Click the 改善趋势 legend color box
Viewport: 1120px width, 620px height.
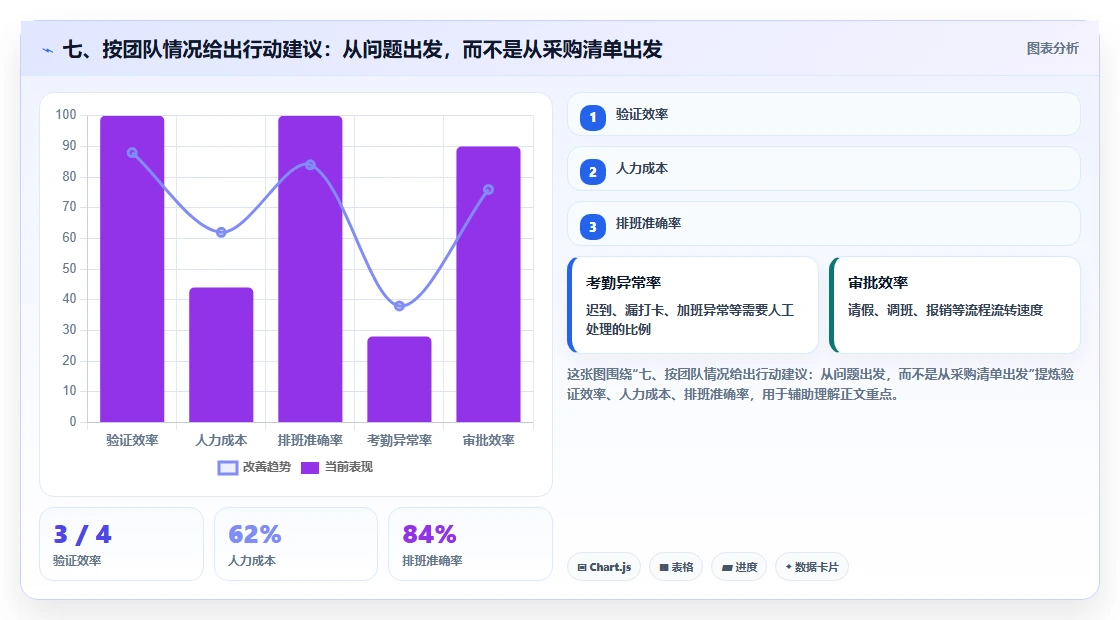(227, 468)
